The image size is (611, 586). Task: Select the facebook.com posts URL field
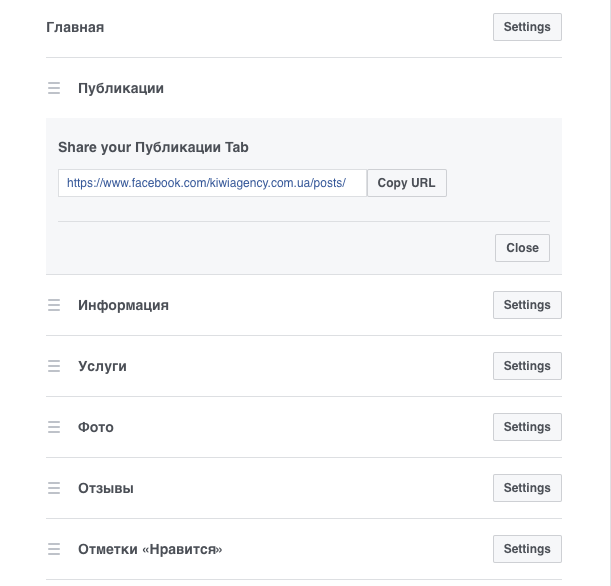212,183
